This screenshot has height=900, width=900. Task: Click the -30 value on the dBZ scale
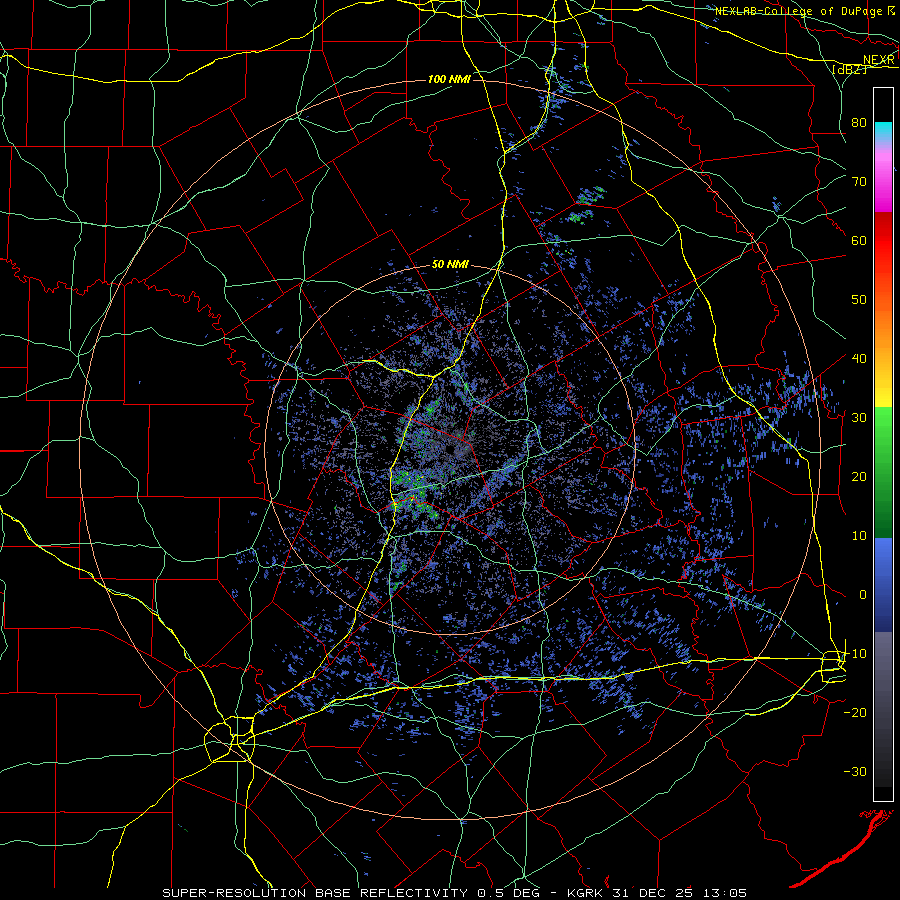[x=855, y=771]
